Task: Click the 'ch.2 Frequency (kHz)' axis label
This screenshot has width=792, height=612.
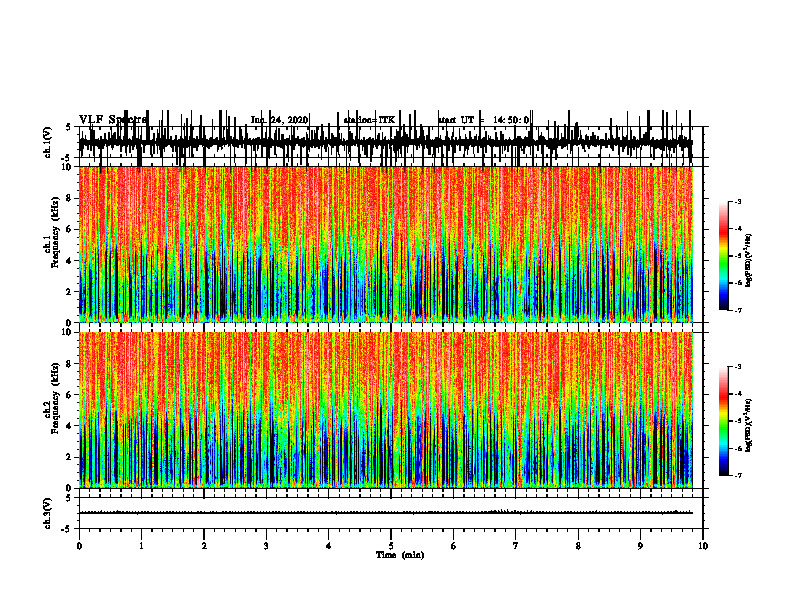Action: tap(52, 398)
